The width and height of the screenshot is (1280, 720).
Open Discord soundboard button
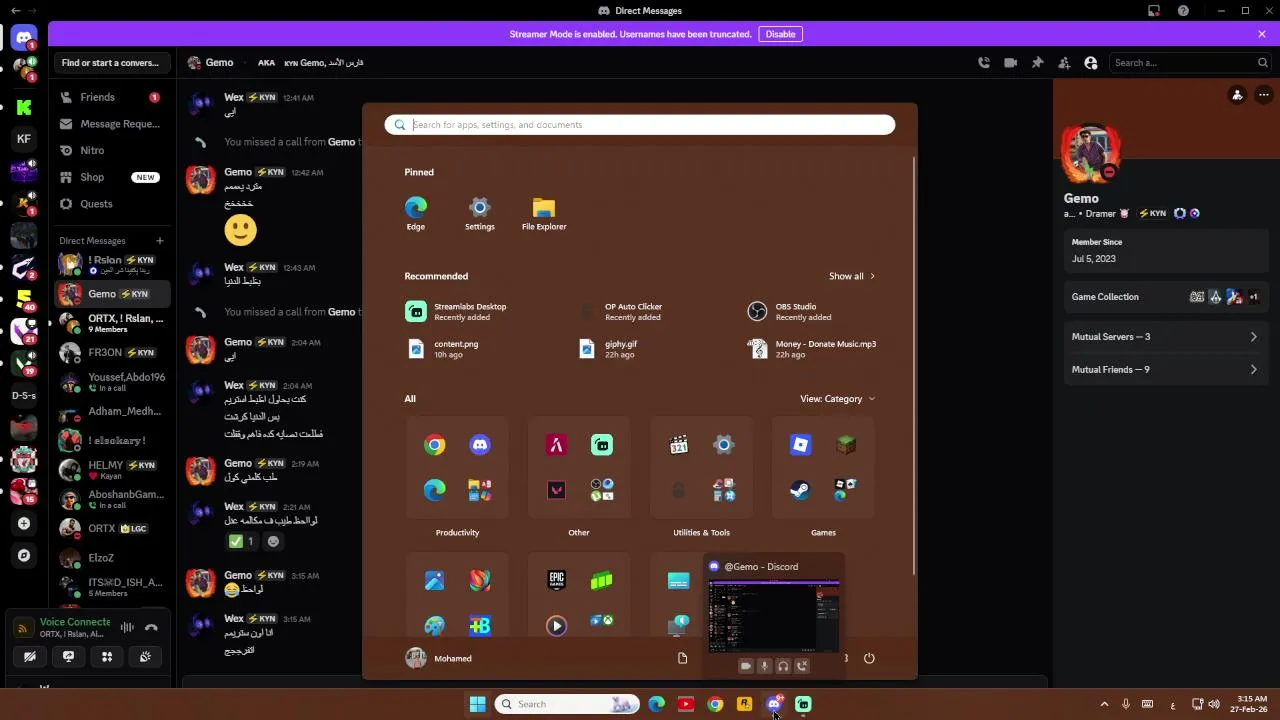(145, 657)
